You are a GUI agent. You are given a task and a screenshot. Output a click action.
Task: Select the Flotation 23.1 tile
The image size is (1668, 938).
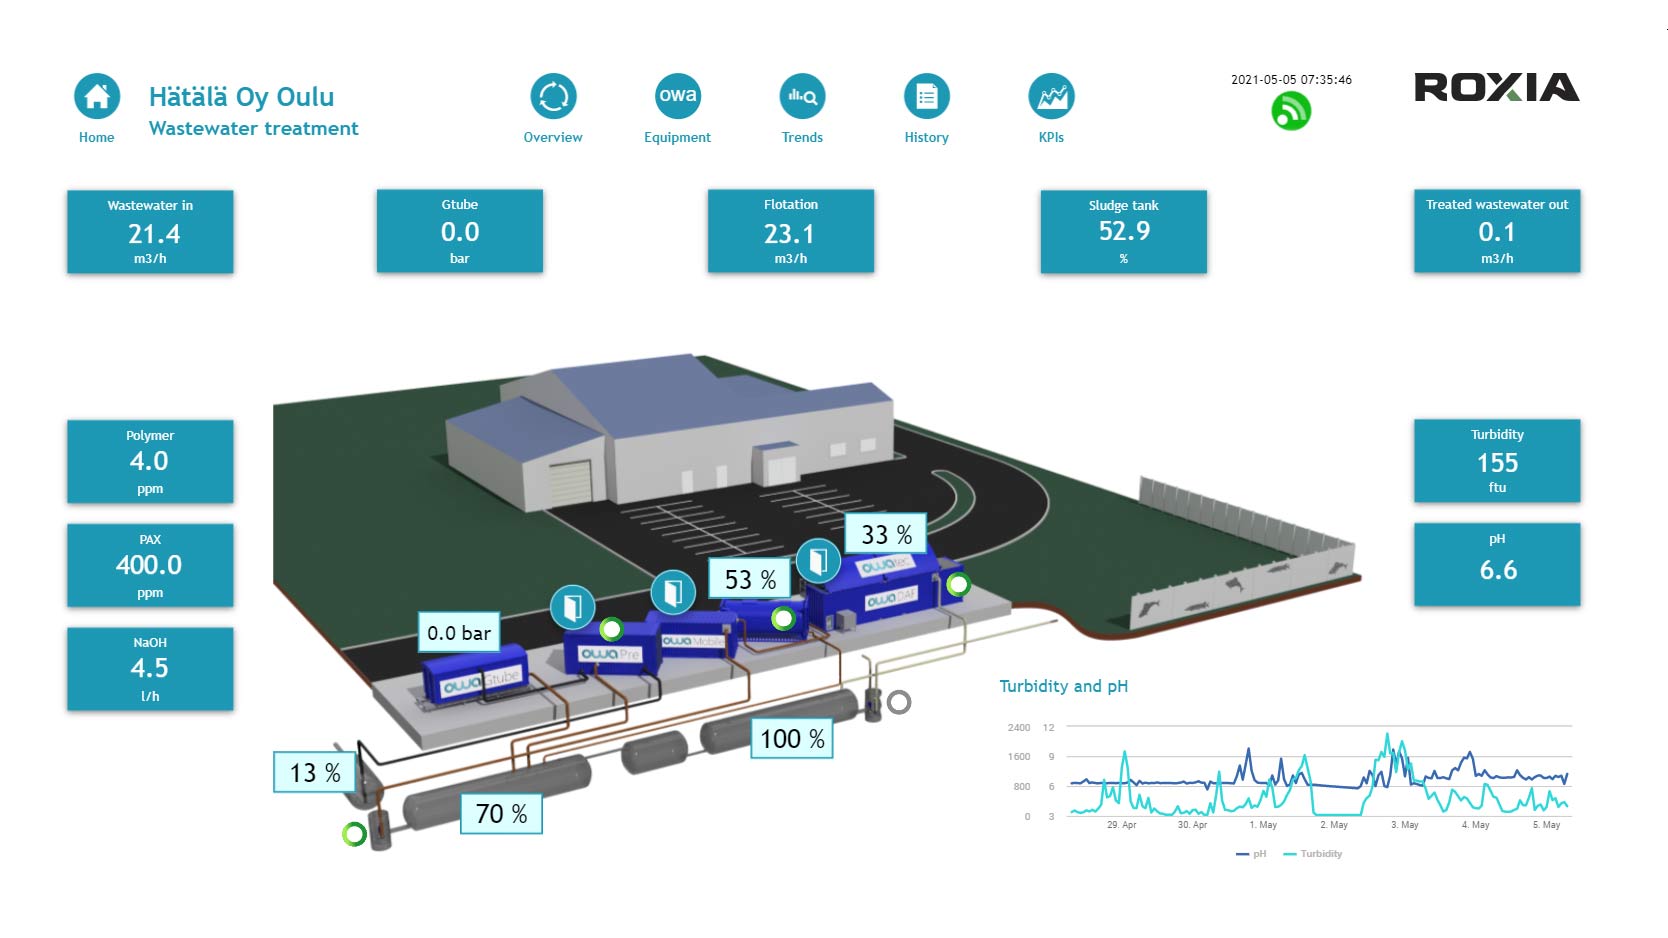791,231
